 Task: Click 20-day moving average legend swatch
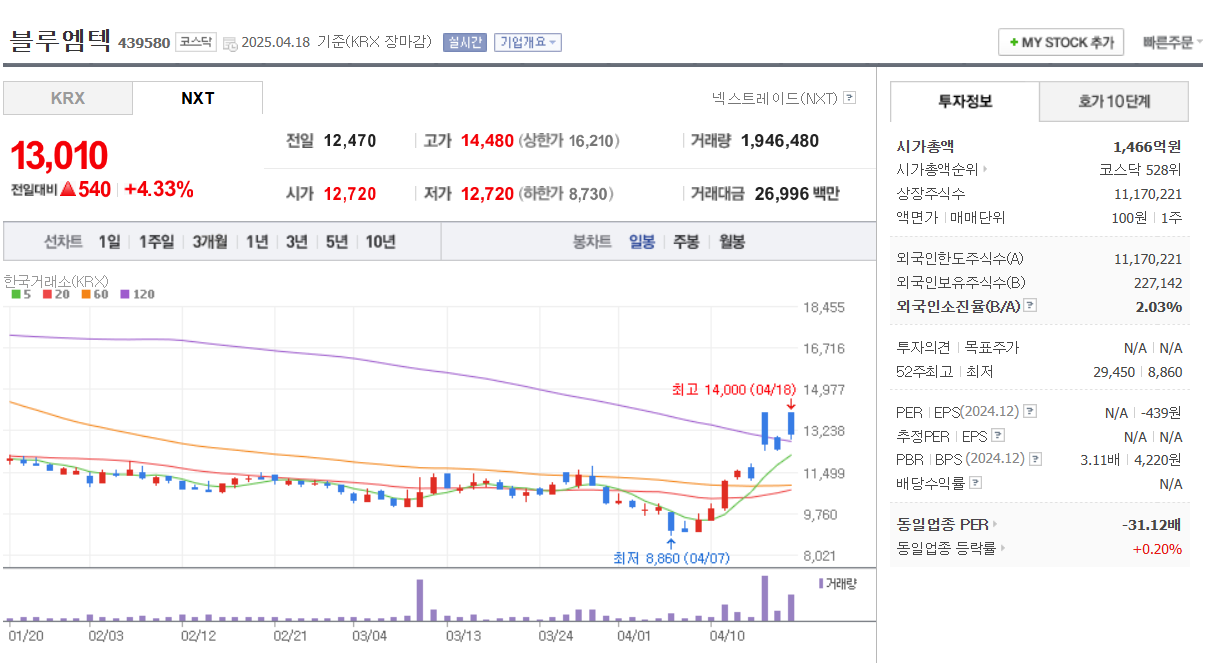(x=47, y=295)
